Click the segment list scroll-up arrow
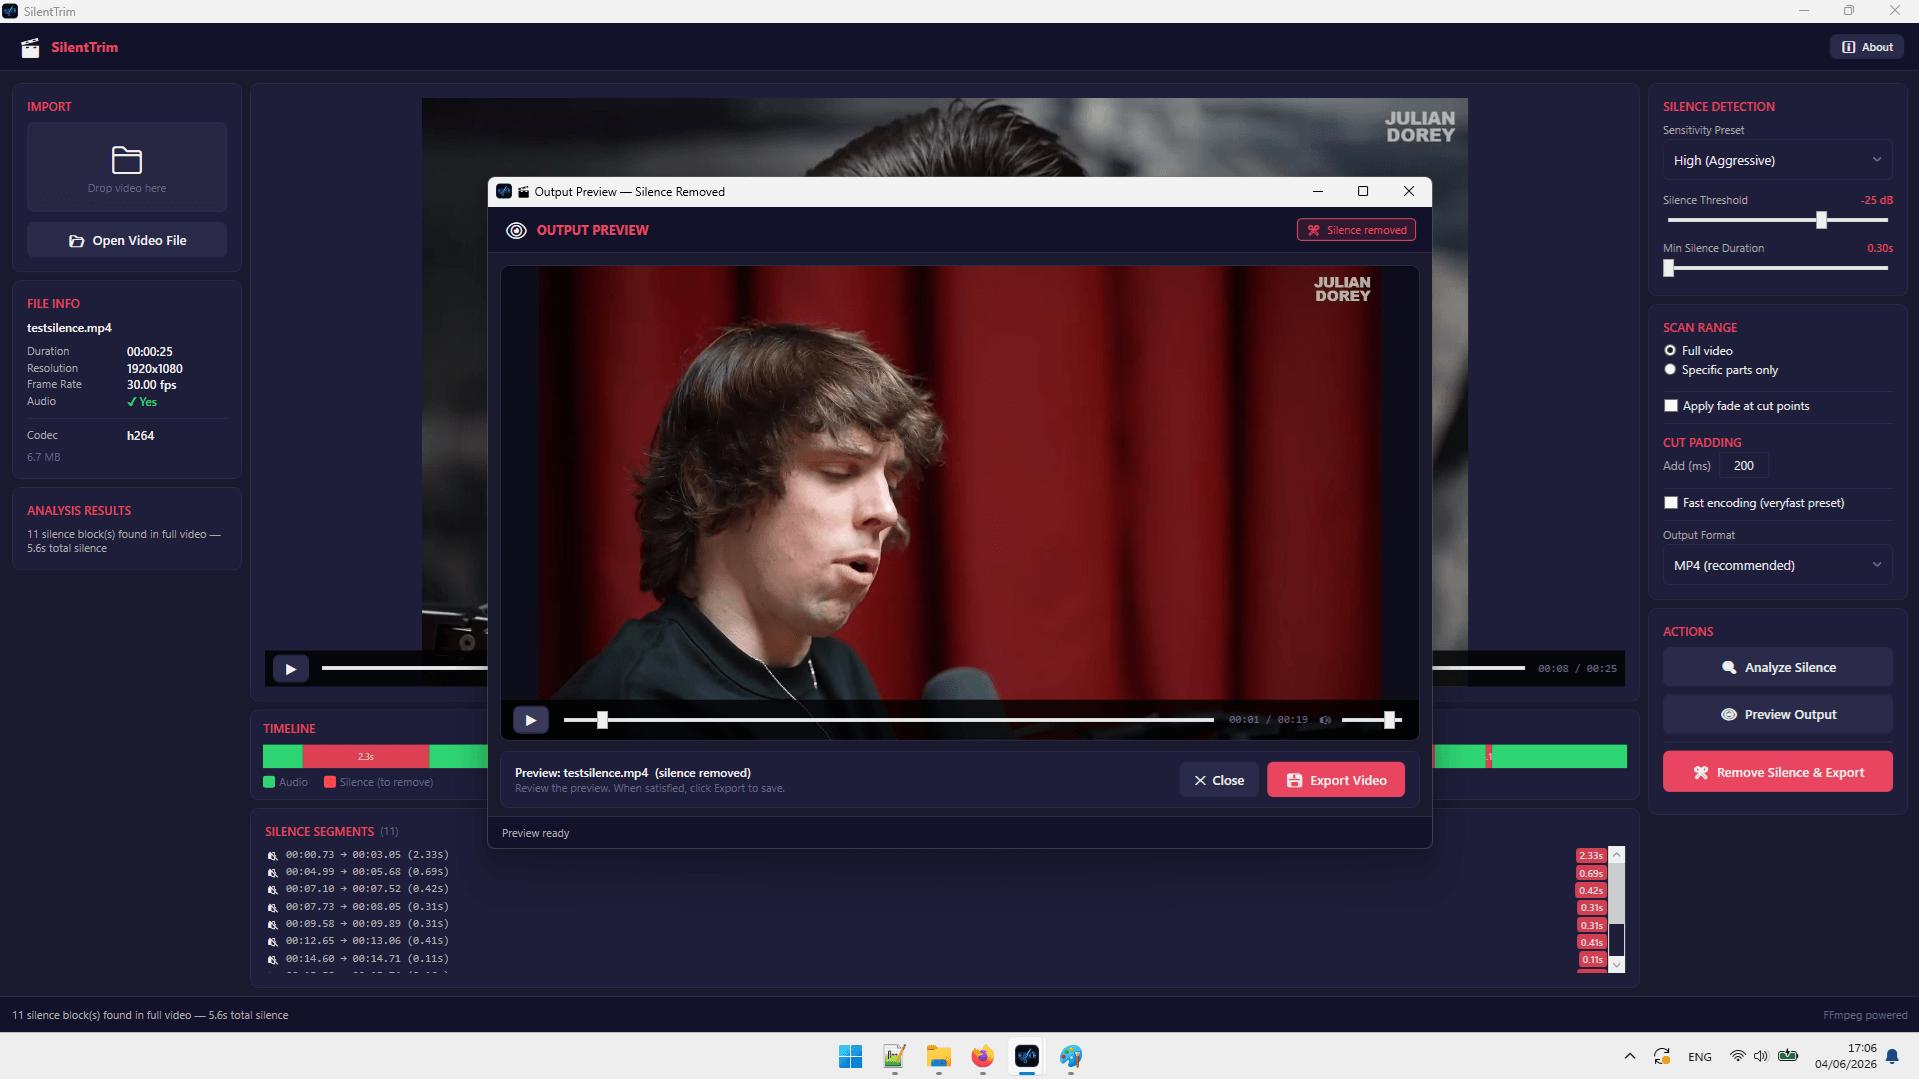The image size is (1919, 1079). tap(1616, 855)
